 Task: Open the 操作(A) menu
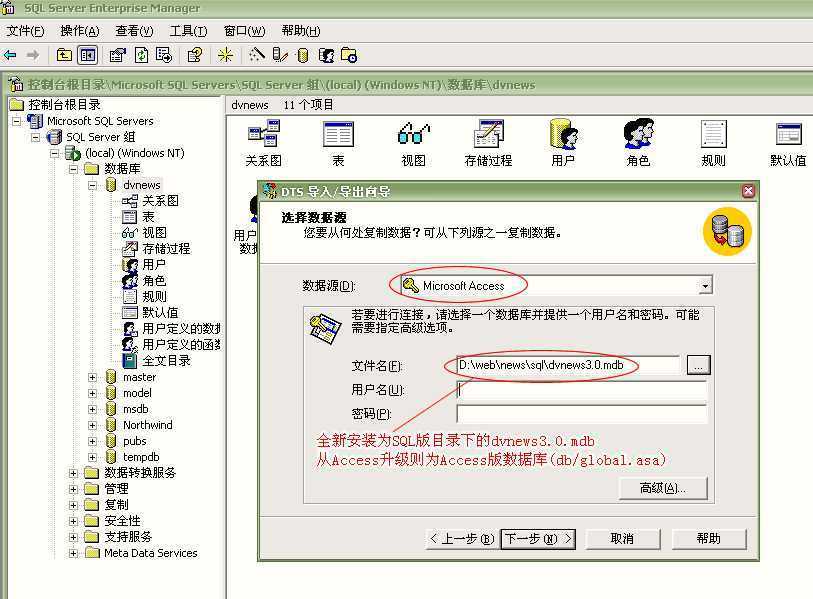(x=80, y=31)
